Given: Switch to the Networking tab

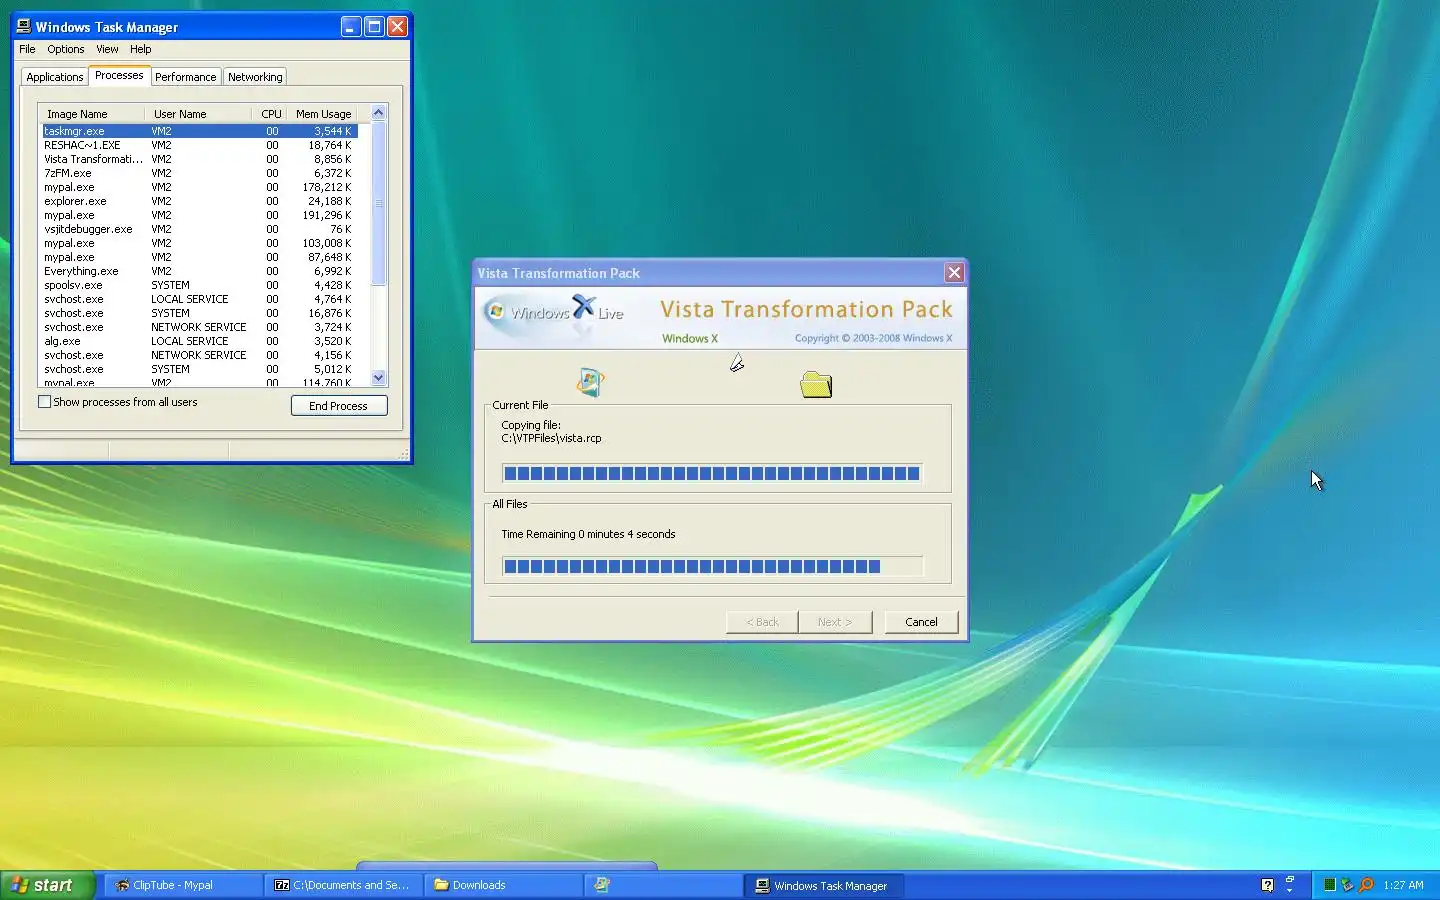Looking at the screenshot, I should click(x=255, y=77).
